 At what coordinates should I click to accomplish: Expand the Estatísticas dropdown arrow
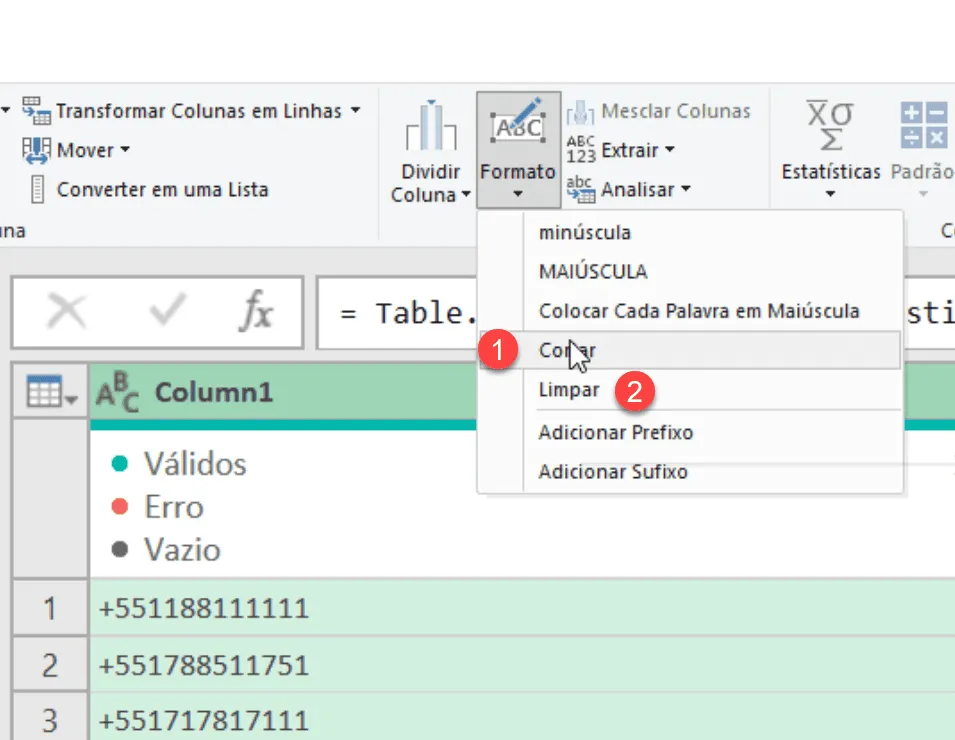[830, 194]
